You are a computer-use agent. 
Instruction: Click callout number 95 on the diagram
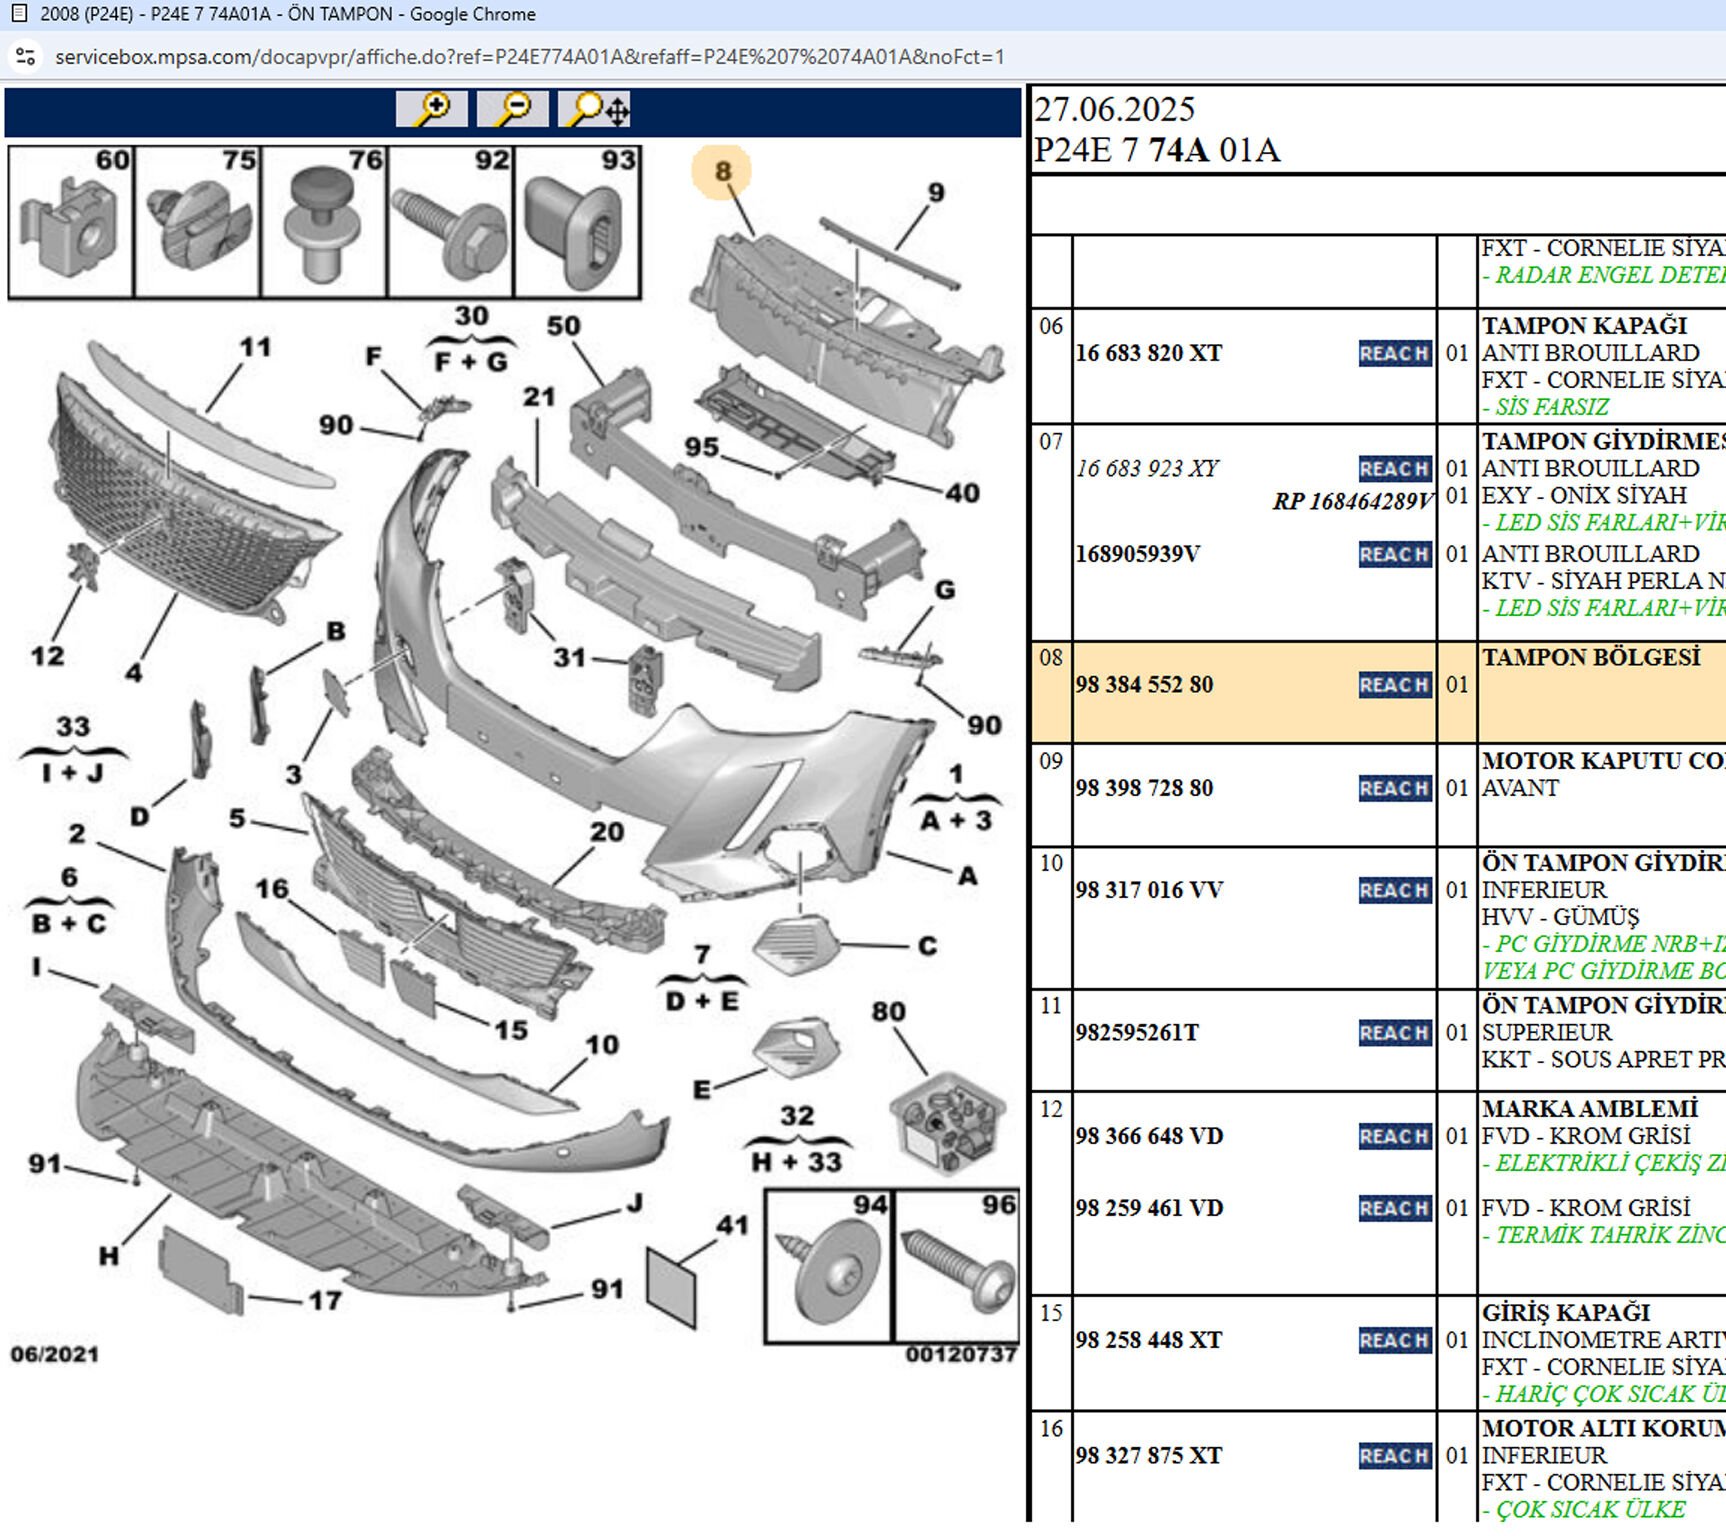(x=702, y=447)
